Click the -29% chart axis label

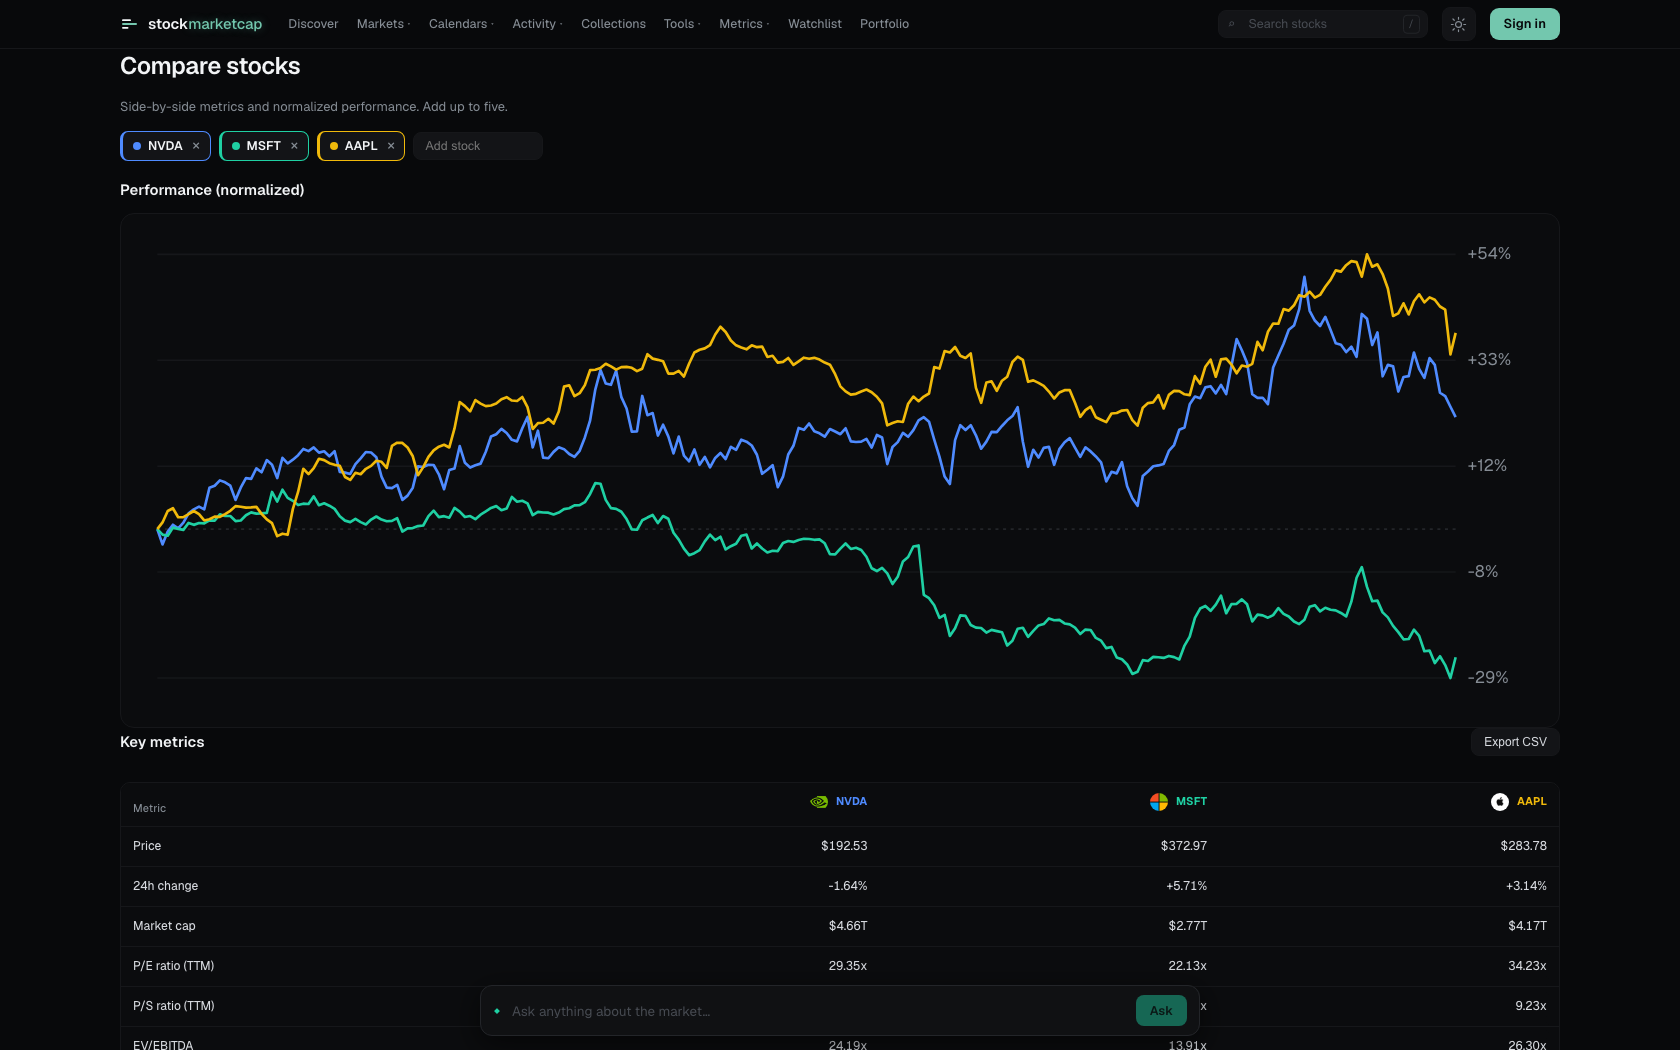[x=1488, y=678]
